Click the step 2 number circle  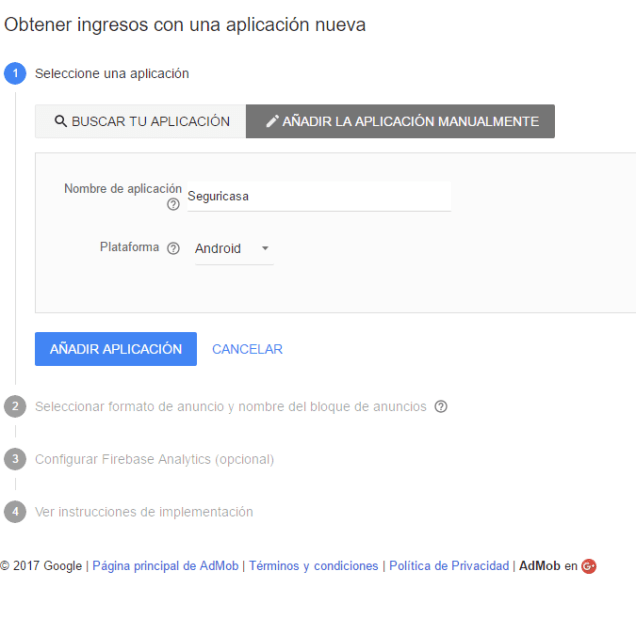tap(15, 407)
